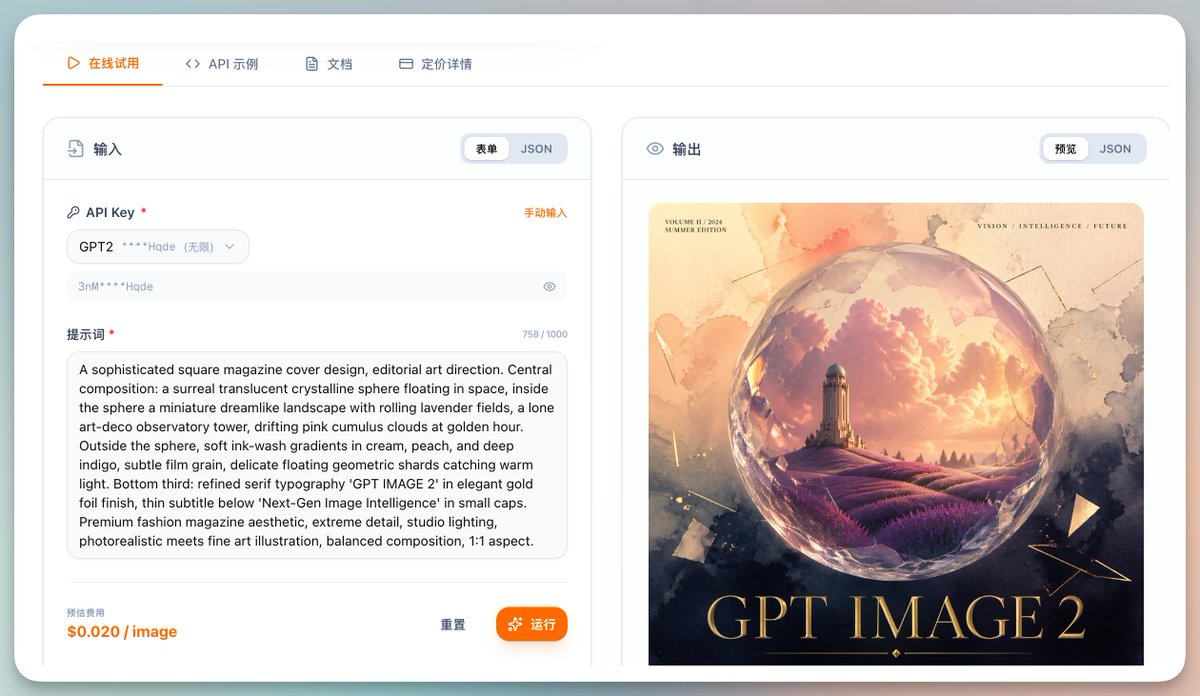
Task: Click the 手动输入 link
Action: coord(545,213)
